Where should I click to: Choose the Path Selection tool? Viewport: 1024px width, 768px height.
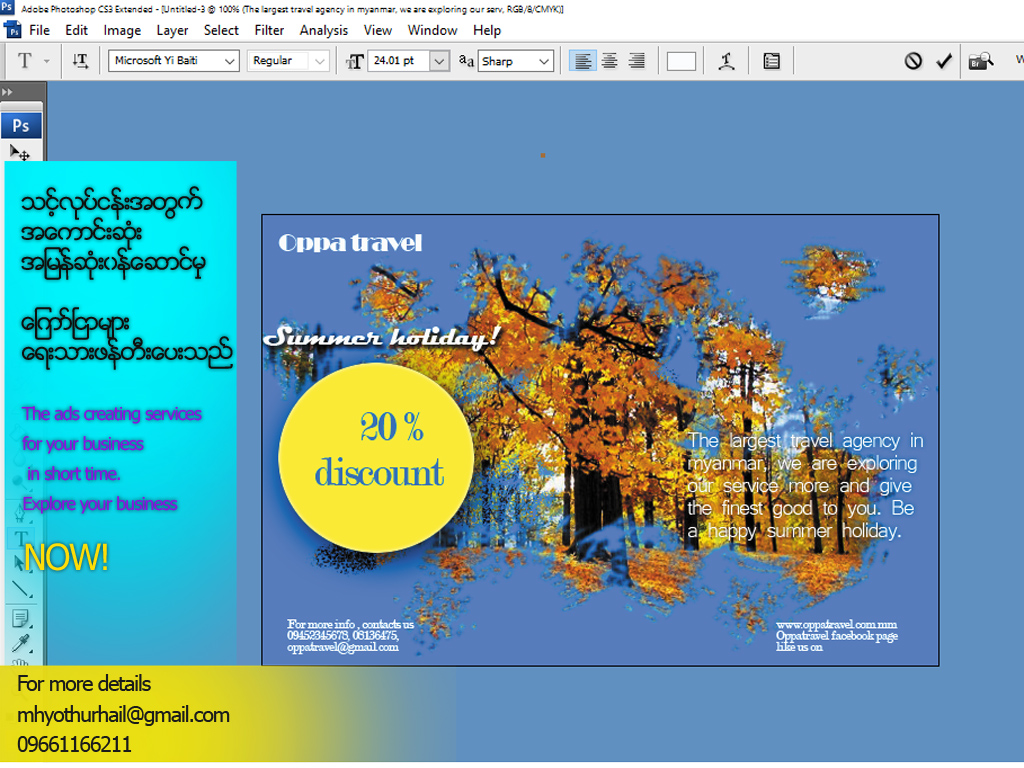point(21,562)
